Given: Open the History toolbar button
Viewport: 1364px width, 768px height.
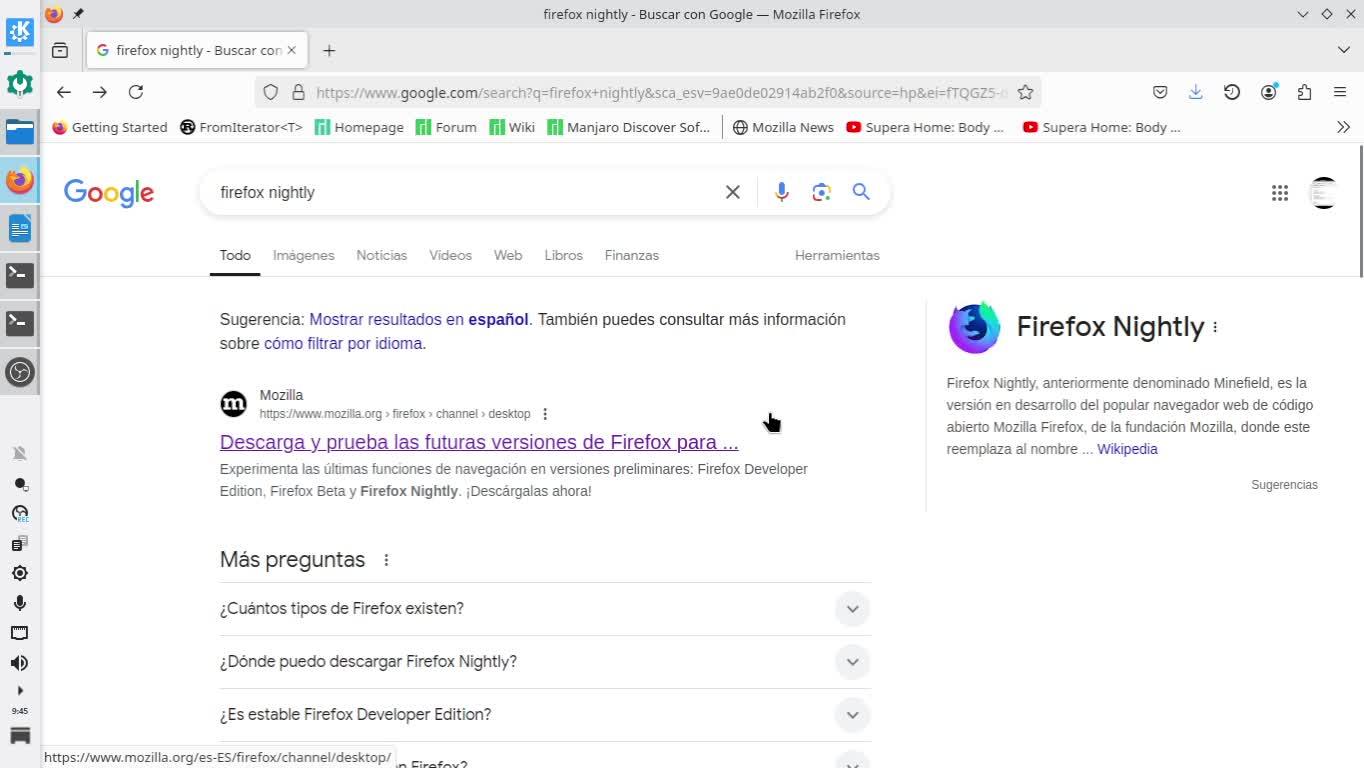Looking at the screenshot, I should (x=1232, y=92).
